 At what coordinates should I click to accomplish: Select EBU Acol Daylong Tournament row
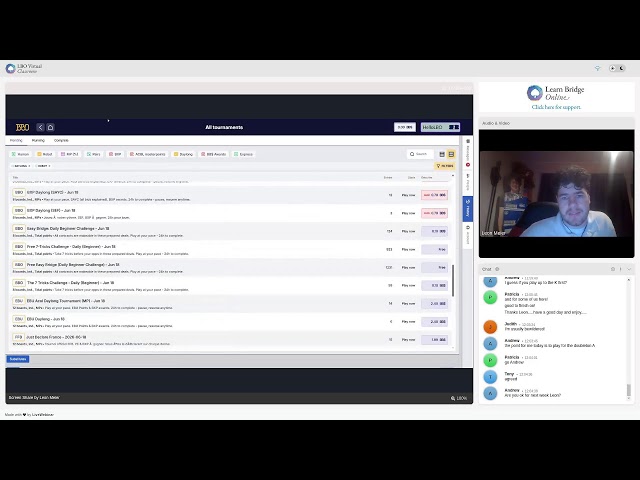(x=230, y=304)
